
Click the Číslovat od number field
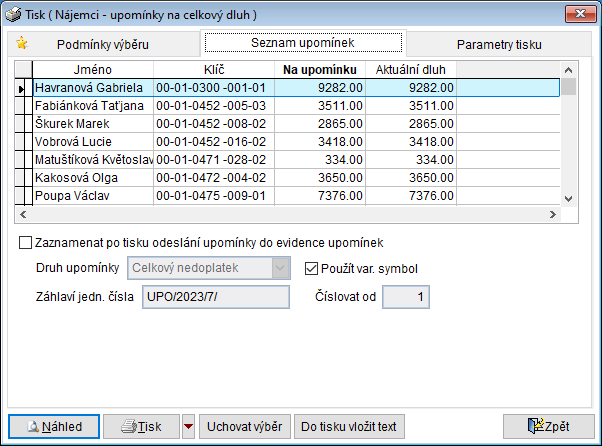pyautogui.click(x=406, y=297)
